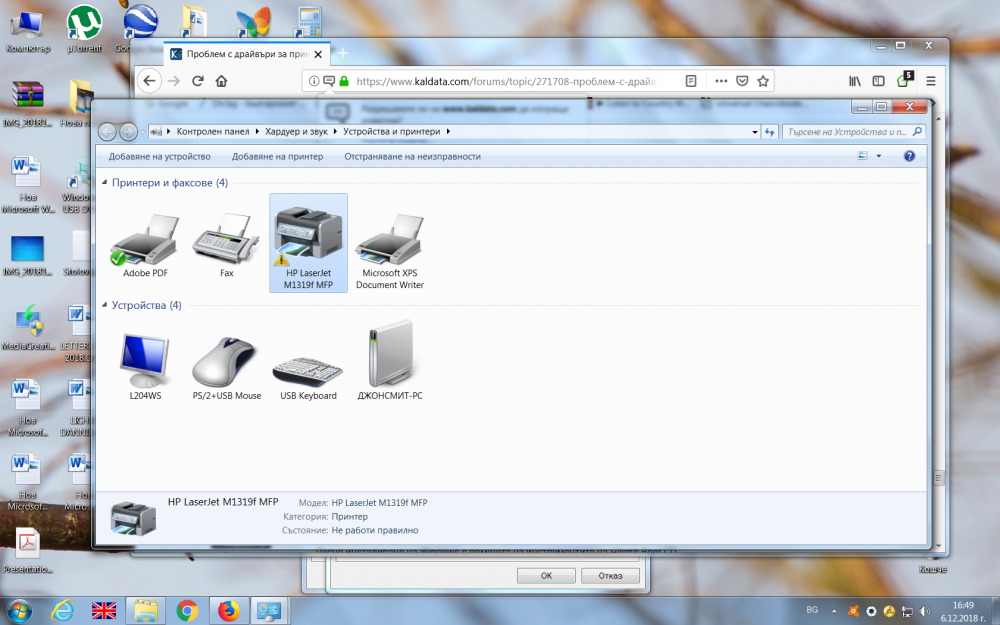
Task: Refresh the Devices and Printers address bar
Action: [x=770, y=132]
